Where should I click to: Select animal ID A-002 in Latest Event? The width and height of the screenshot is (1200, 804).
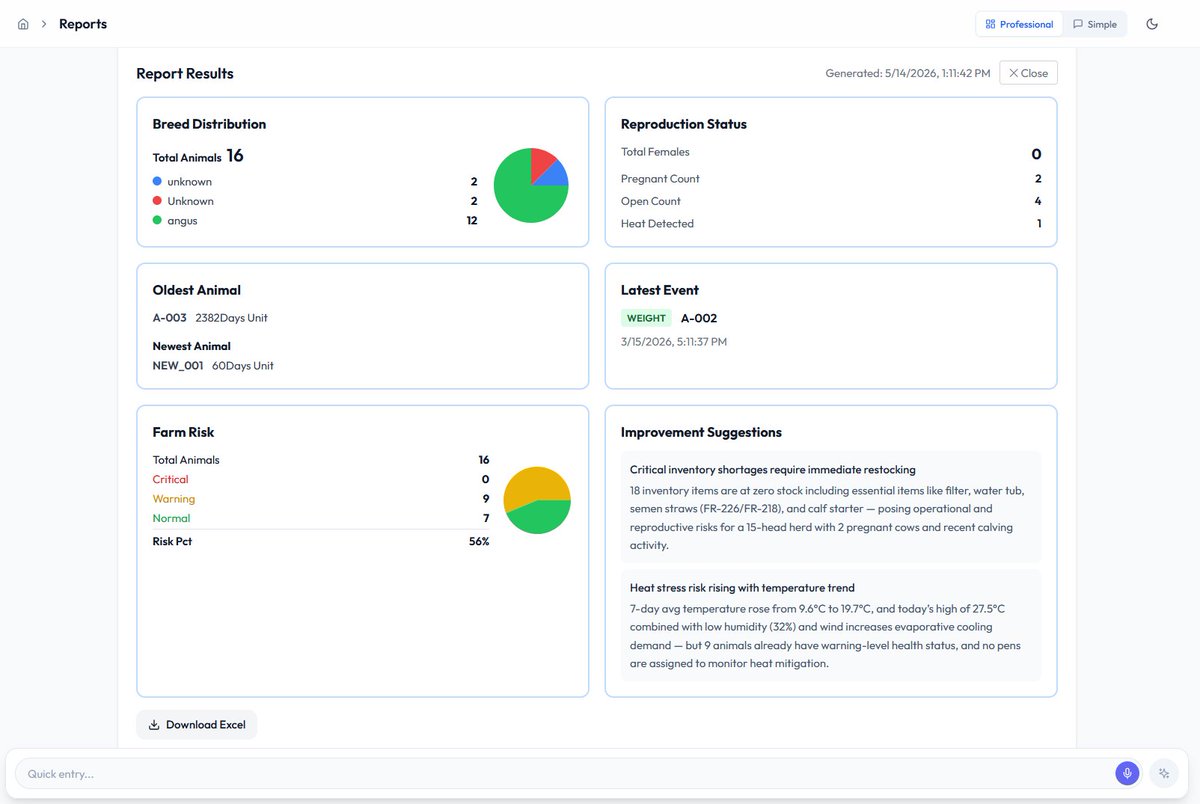pyautogui.click(x=699, y=318)
